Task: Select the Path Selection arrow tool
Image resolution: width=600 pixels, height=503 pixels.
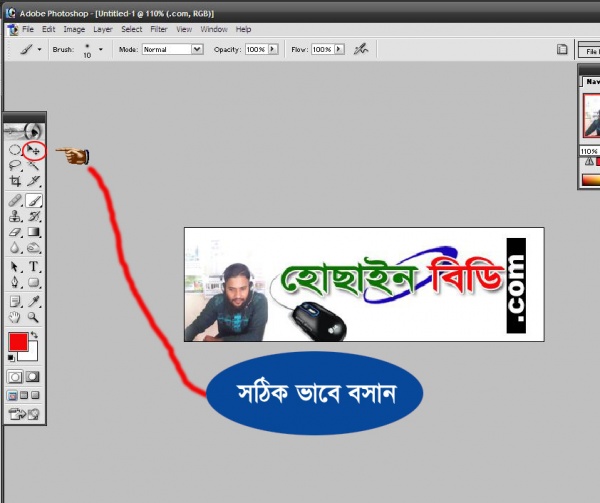Action: [x=15, y=266]
